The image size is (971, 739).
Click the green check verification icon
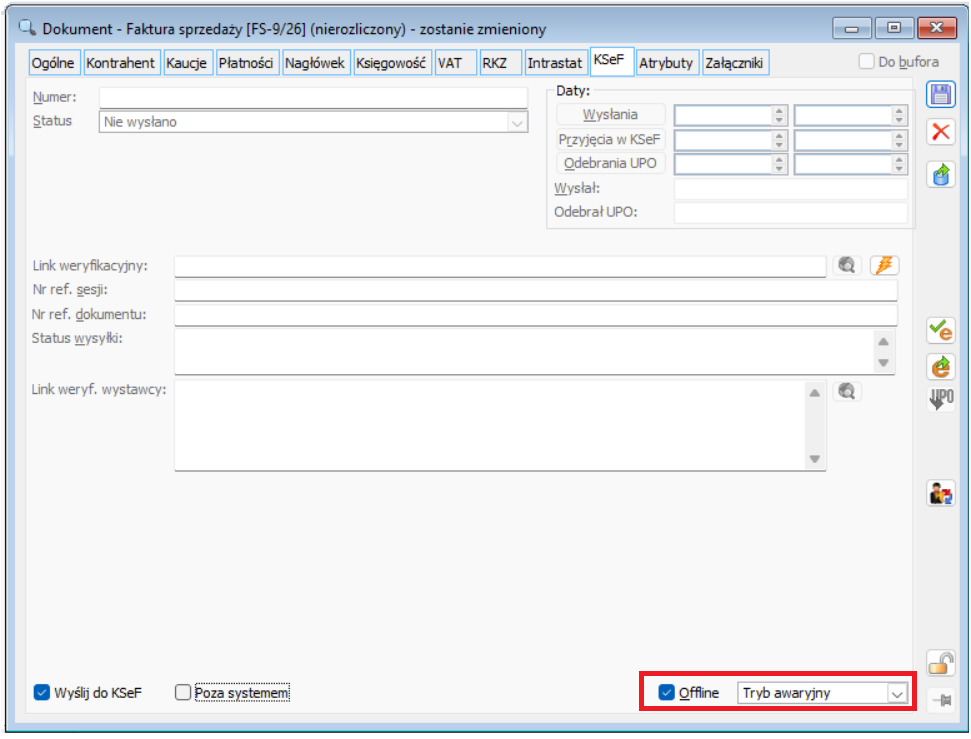(940, 330)
